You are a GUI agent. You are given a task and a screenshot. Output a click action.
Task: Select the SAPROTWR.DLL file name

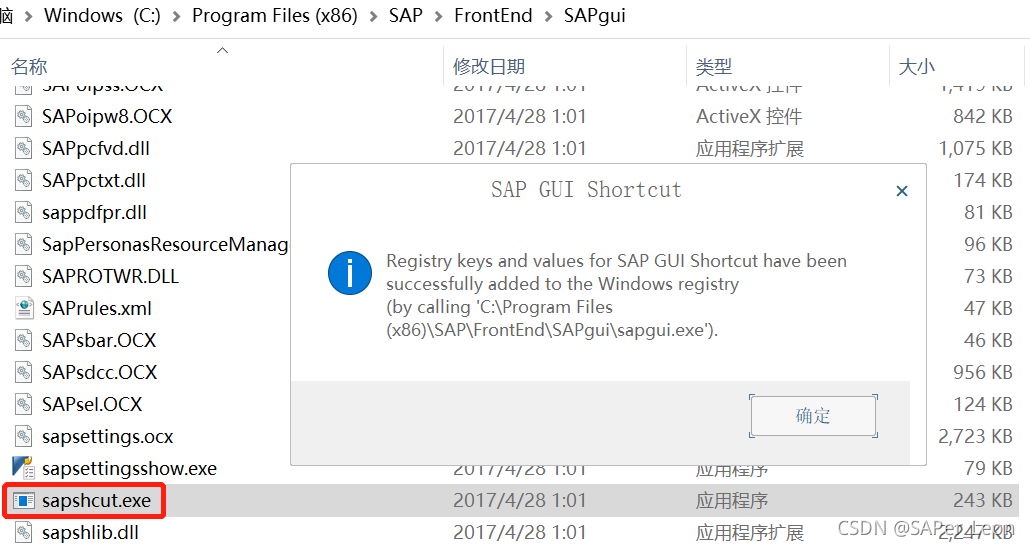coord(110,277)
